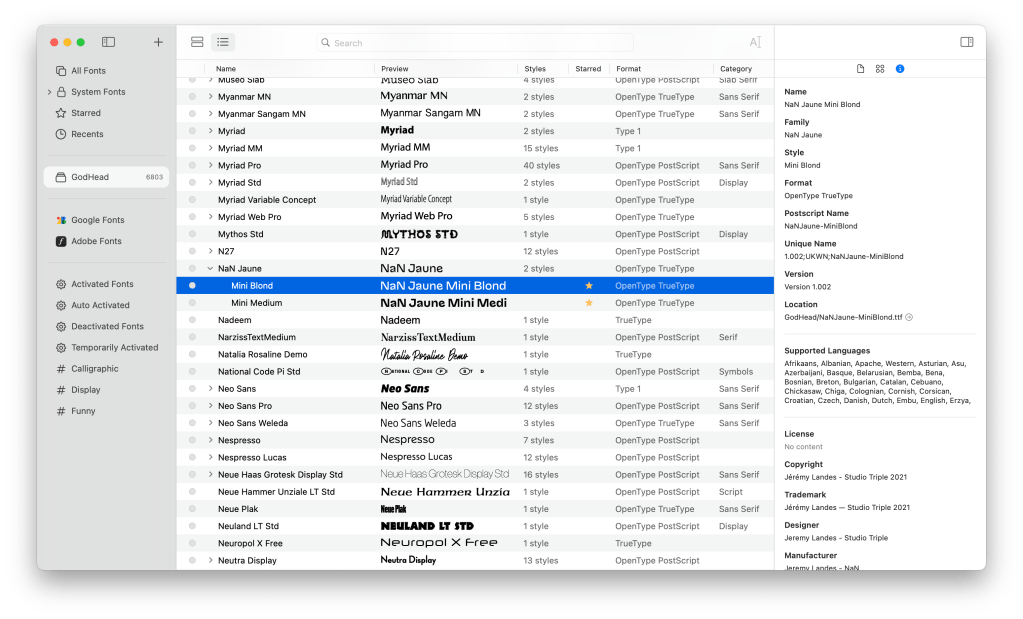
Task: Switch to grid view layout
Action: point(197,42)
